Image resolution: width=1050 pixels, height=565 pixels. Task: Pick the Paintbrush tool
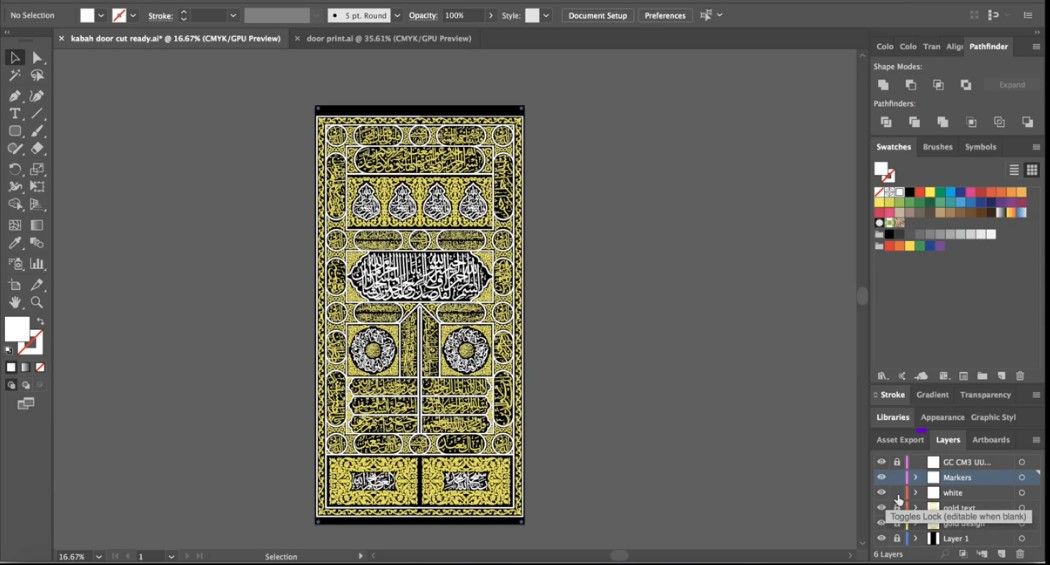click(x=37, y=131)
